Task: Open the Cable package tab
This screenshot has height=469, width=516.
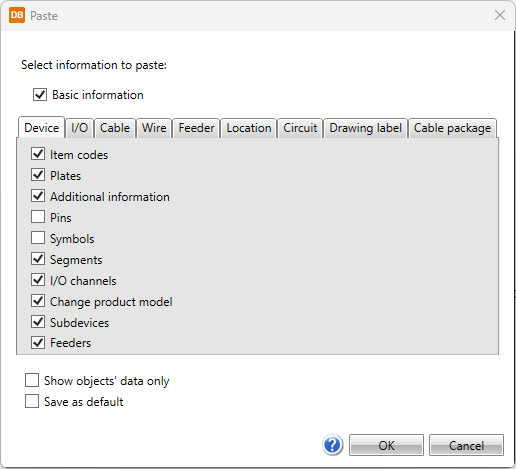Action: point(452,128)
